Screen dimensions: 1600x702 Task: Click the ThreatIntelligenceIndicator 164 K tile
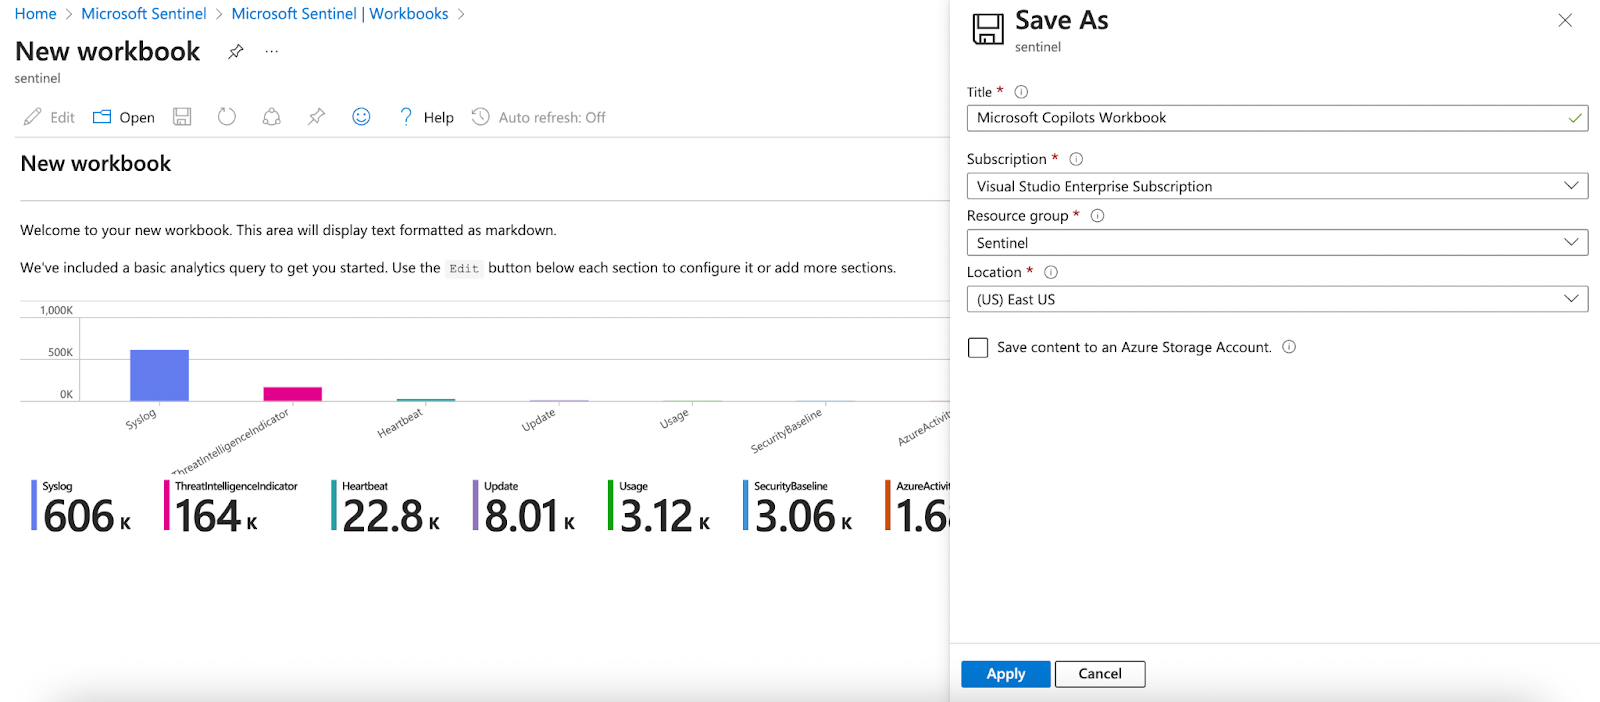click(231, 507)
